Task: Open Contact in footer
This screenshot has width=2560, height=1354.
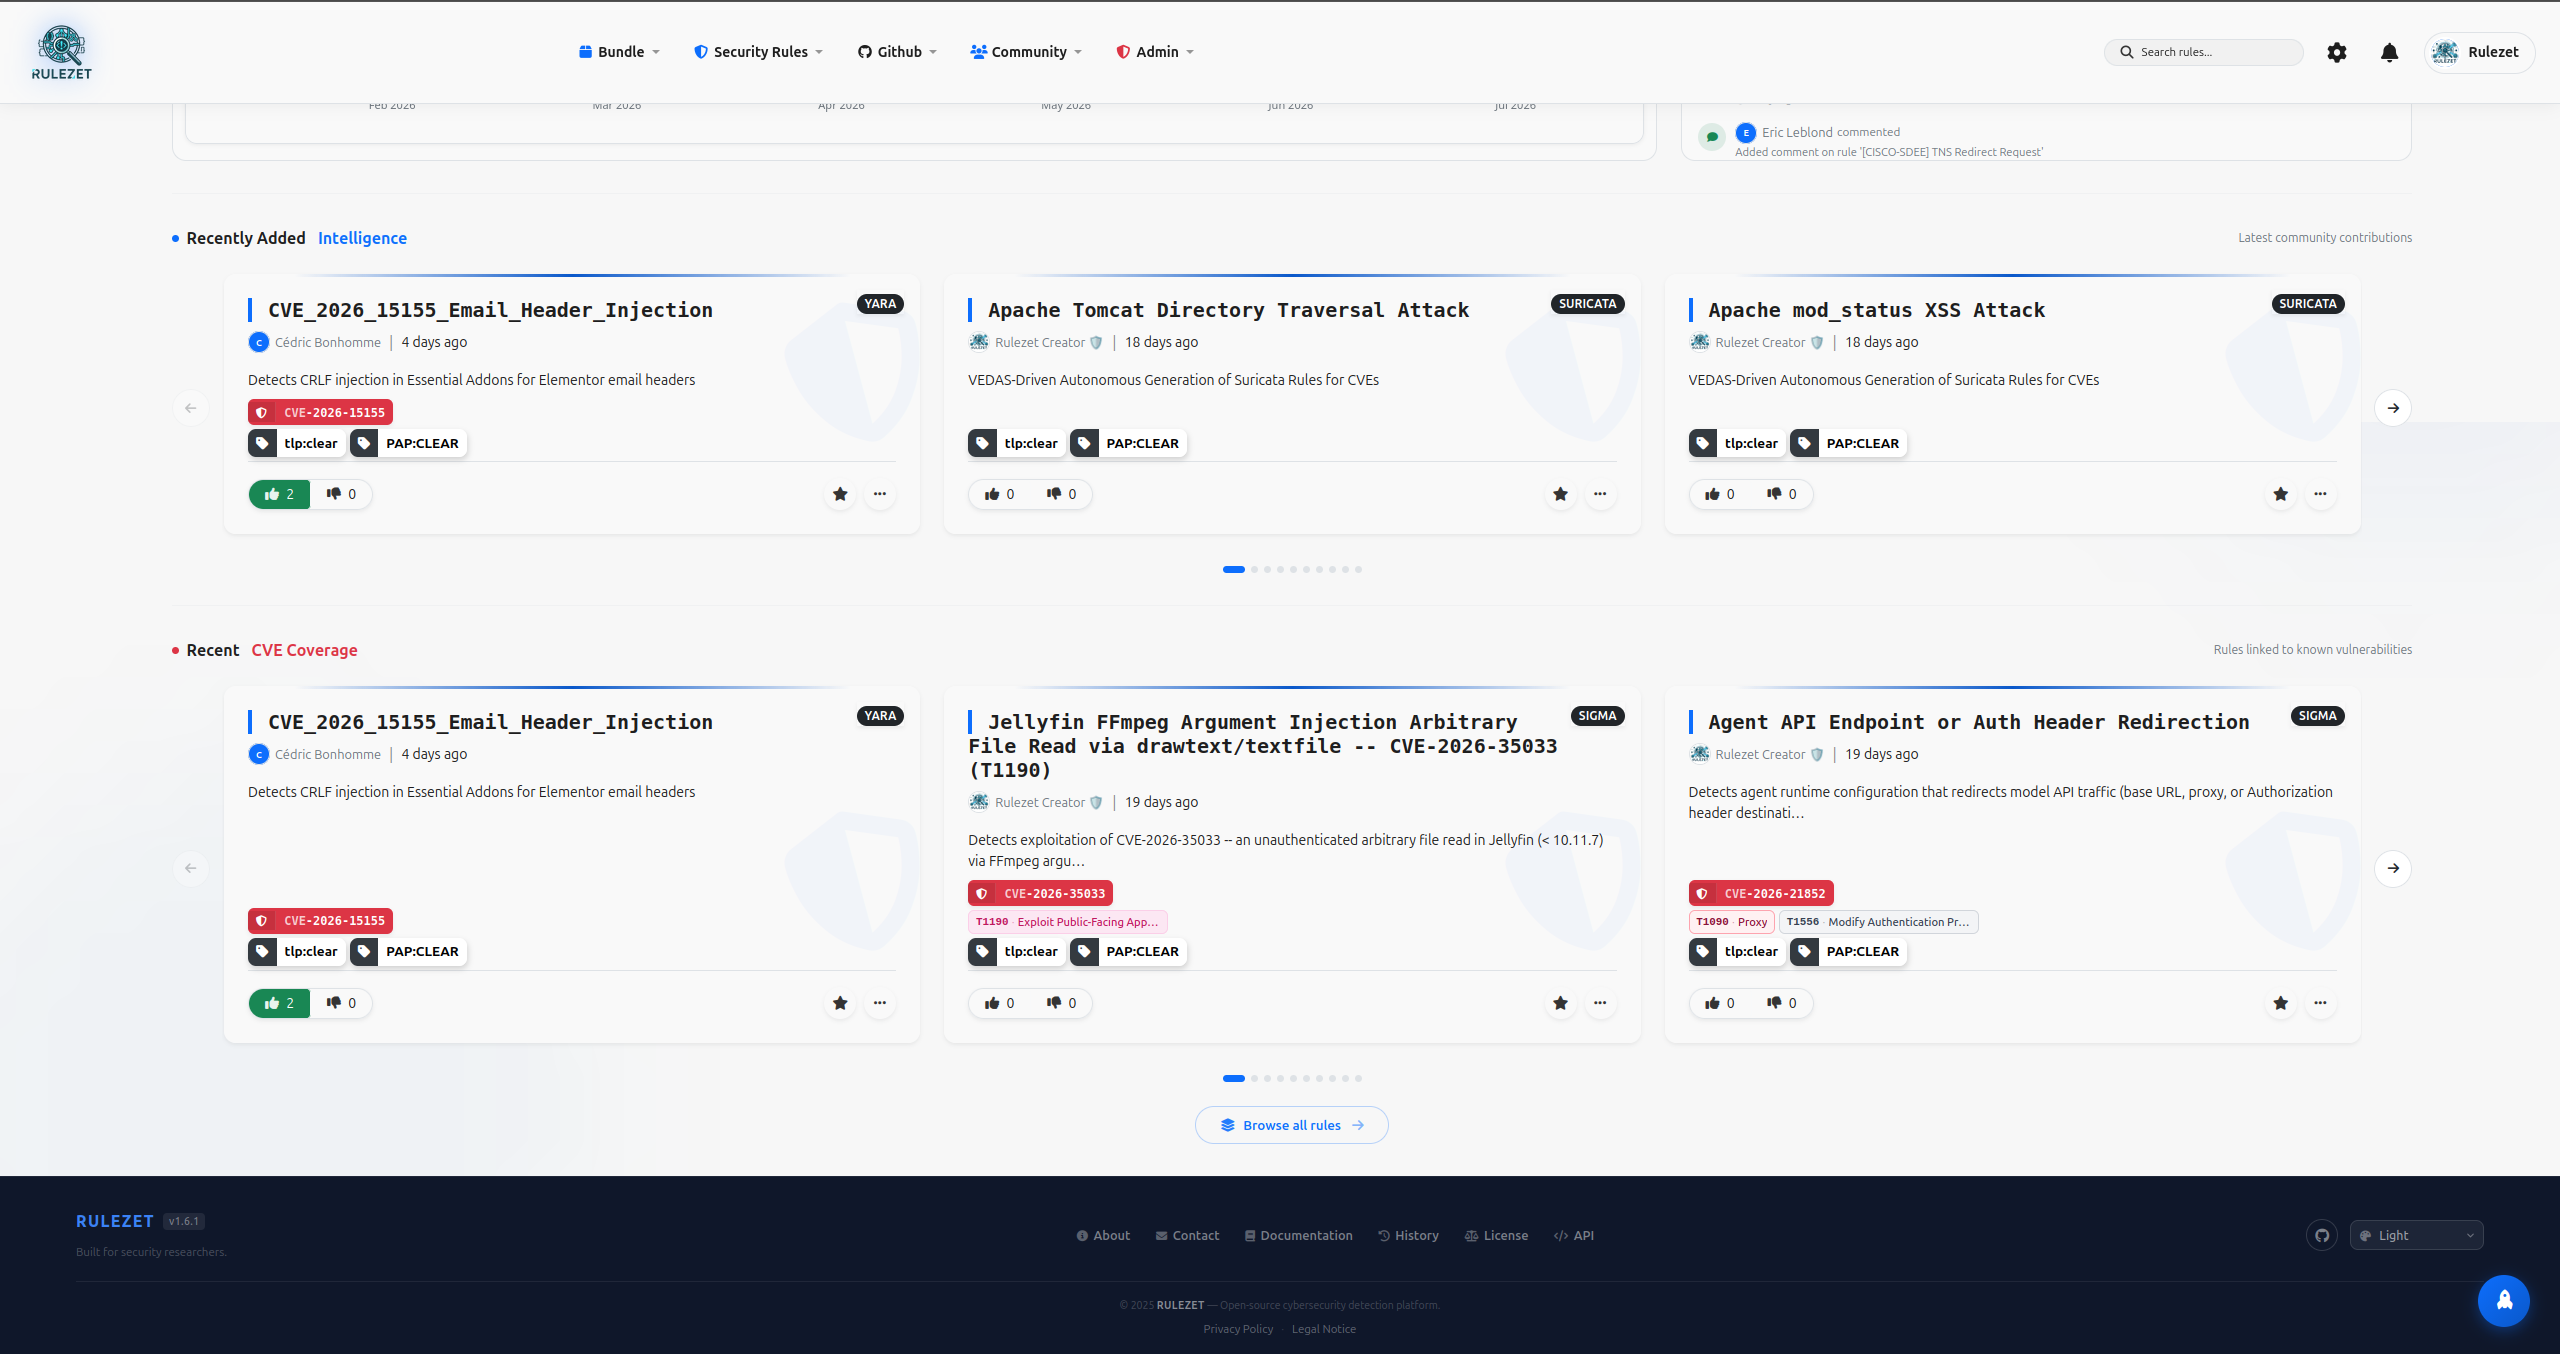Action: tap(1187, 1236)
